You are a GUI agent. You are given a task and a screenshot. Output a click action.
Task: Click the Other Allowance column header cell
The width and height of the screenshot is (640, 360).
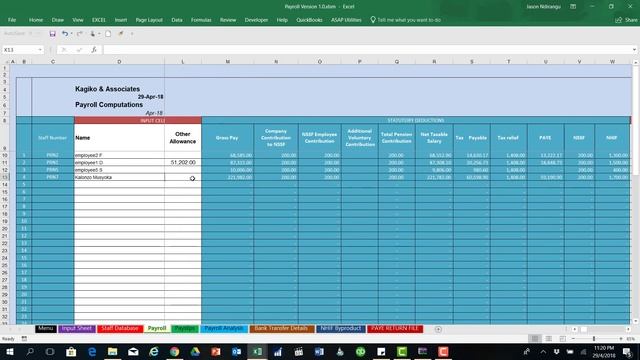[x=183, y=138]
